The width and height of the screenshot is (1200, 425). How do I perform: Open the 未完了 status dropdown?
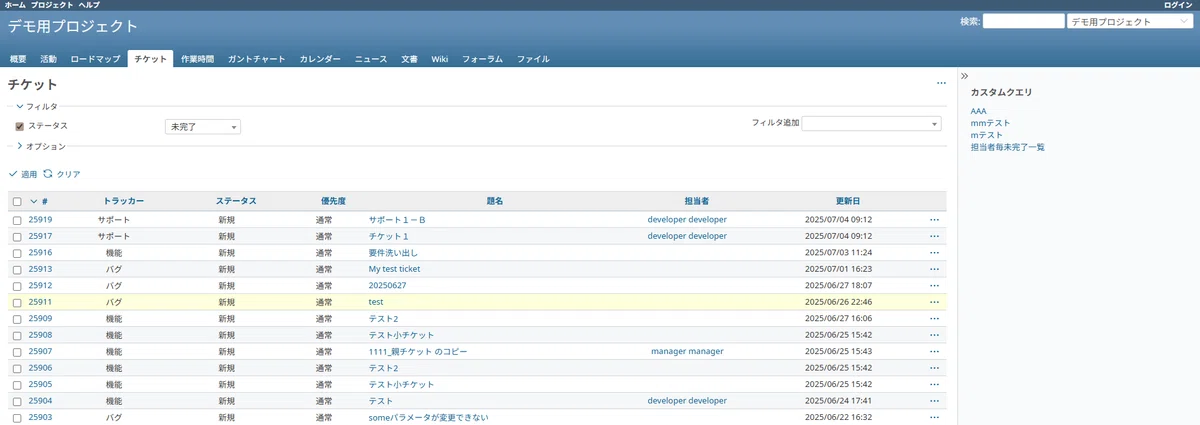(203, 127)
